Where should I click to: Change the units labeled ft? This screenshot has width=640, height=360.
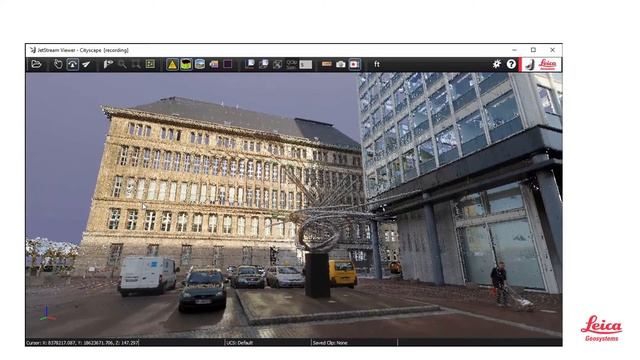377,64
